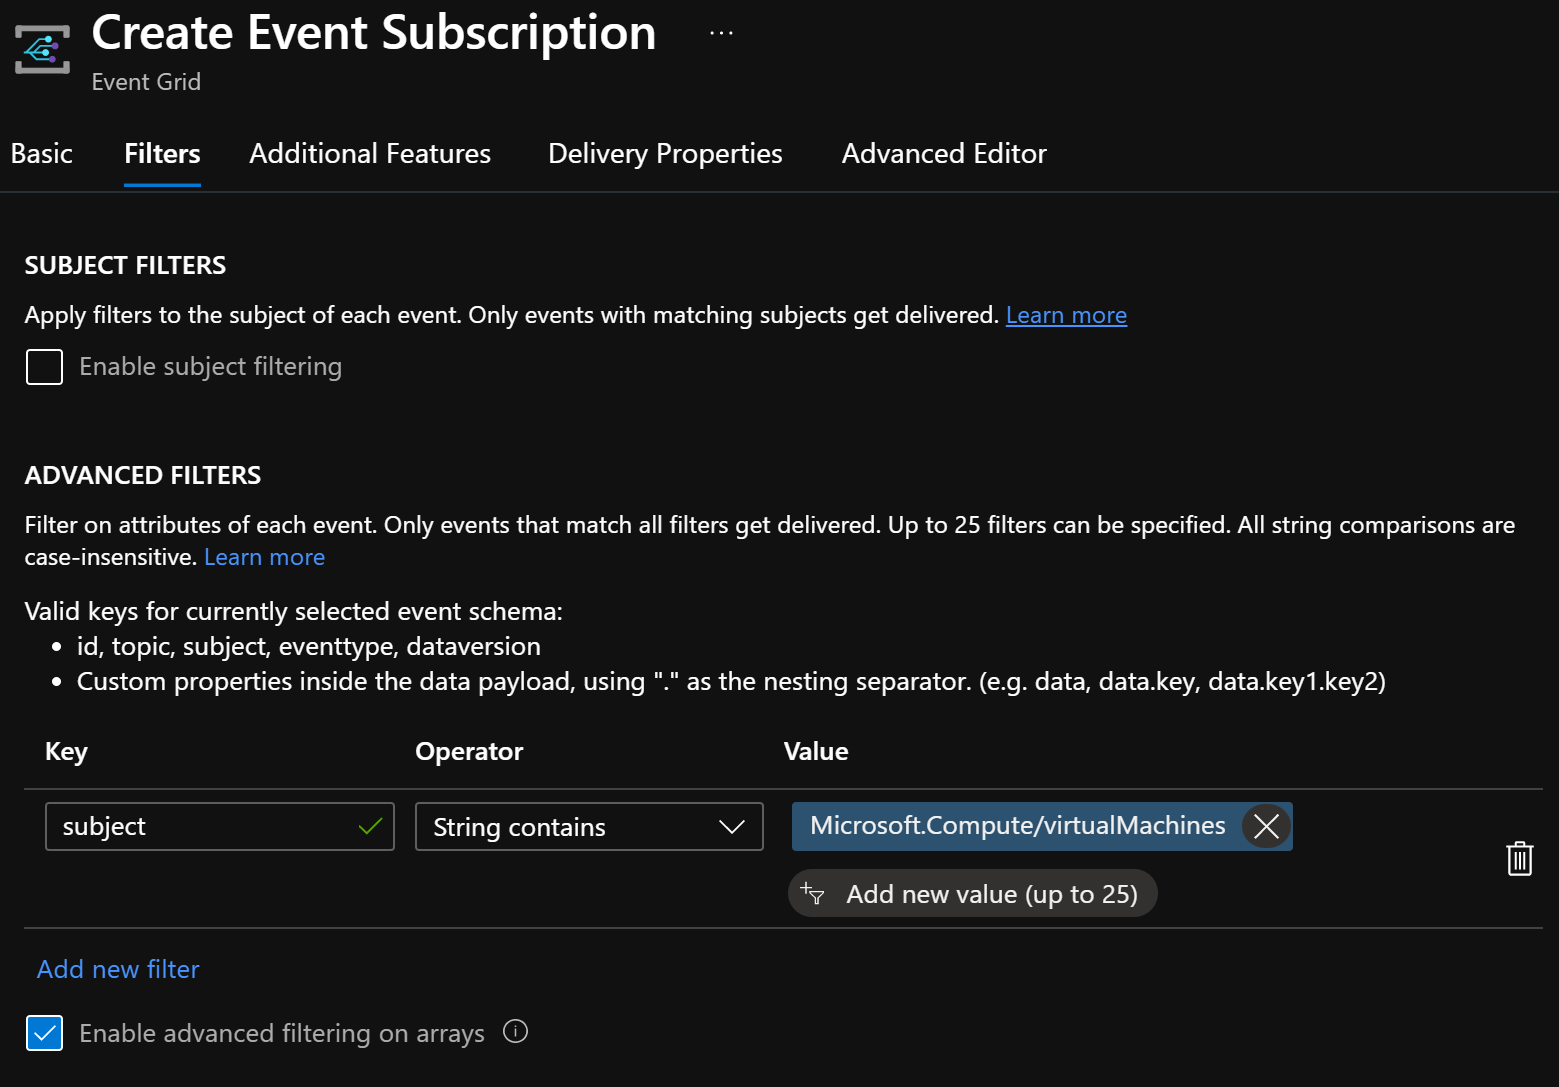Image resolution: width=1559 pixels, height=1087 pixels.
Task: Delete the subject filter row via trash icon
Action: [1520, 858]
